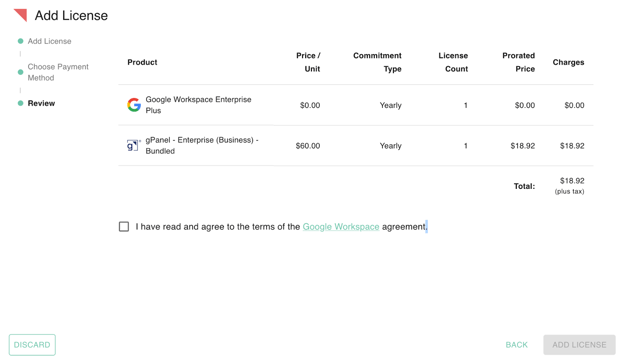The image size is (624, 361).
Task: Click gPanel - Enterprise (Business) - Bundled name
Action: [202, 145]
